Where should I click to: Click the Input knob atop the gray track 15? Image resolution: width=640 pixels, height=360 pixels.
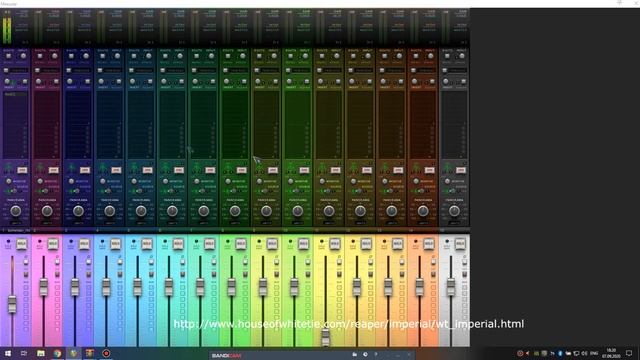[462, 56]
